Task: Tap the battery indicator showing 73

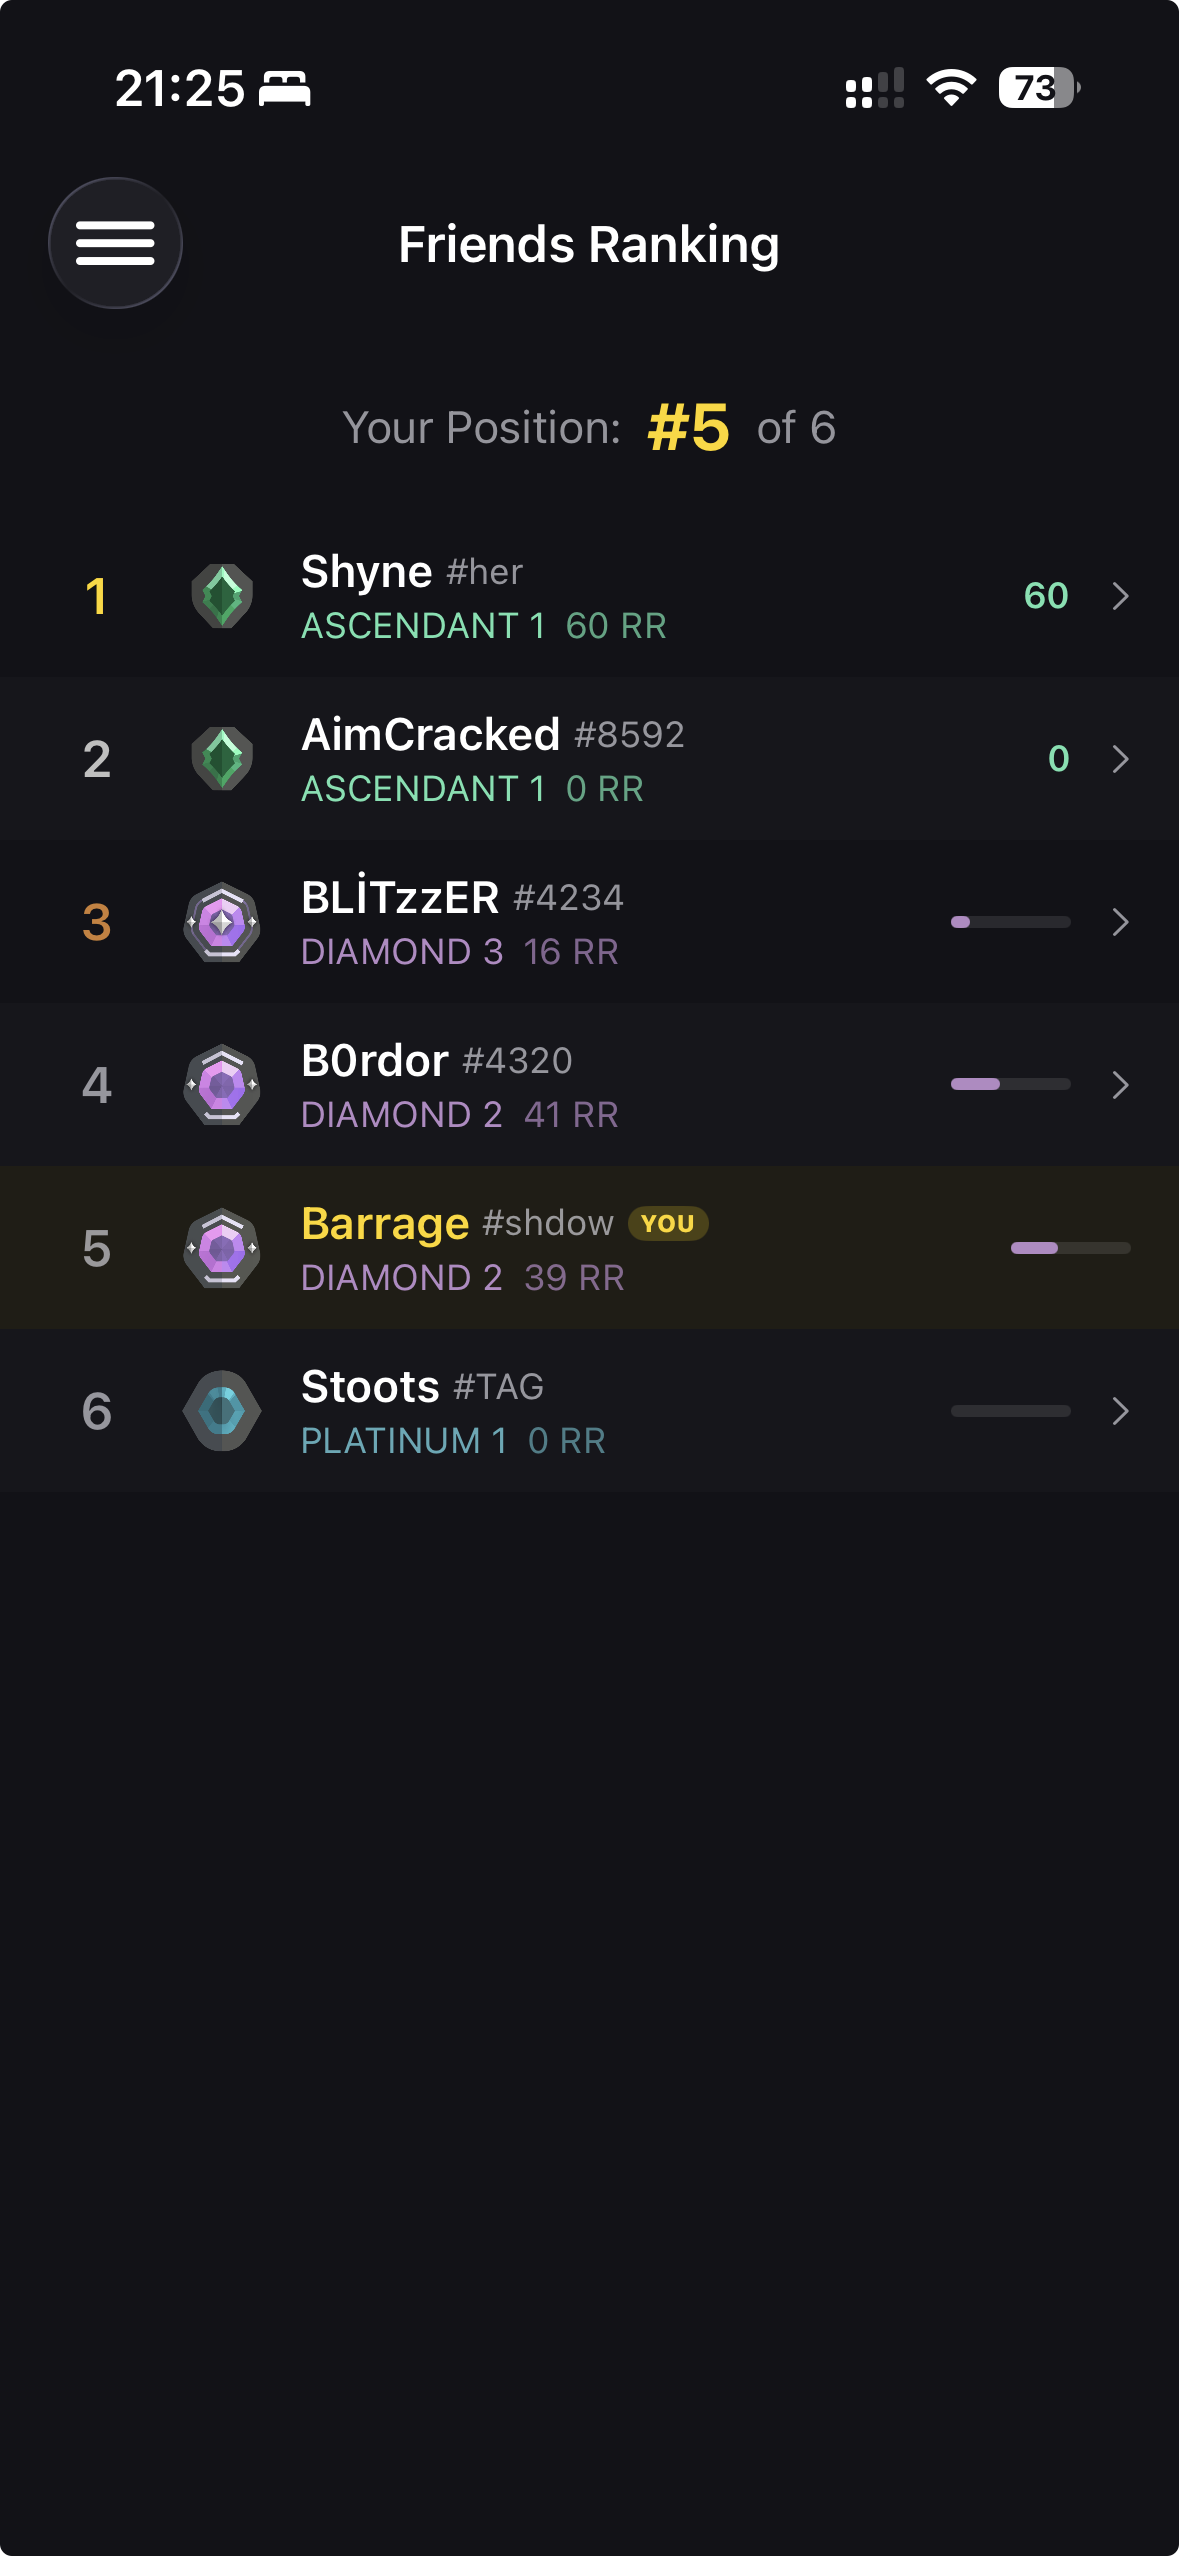Action: 1038,88
